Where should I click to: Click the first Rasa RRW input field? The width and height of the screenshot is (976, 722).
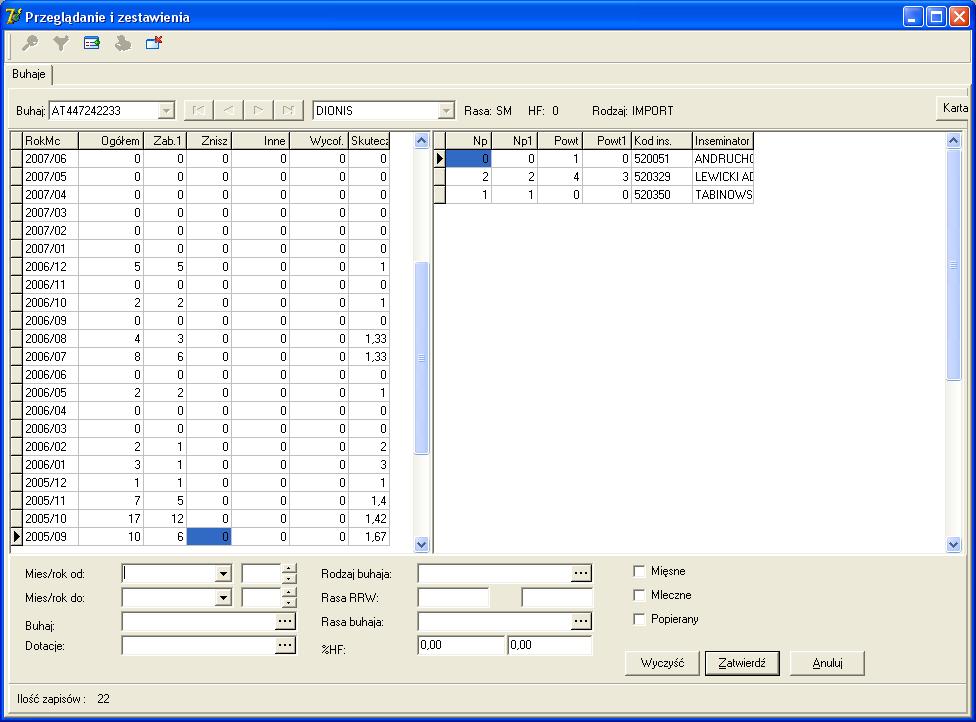pos(453,598)
